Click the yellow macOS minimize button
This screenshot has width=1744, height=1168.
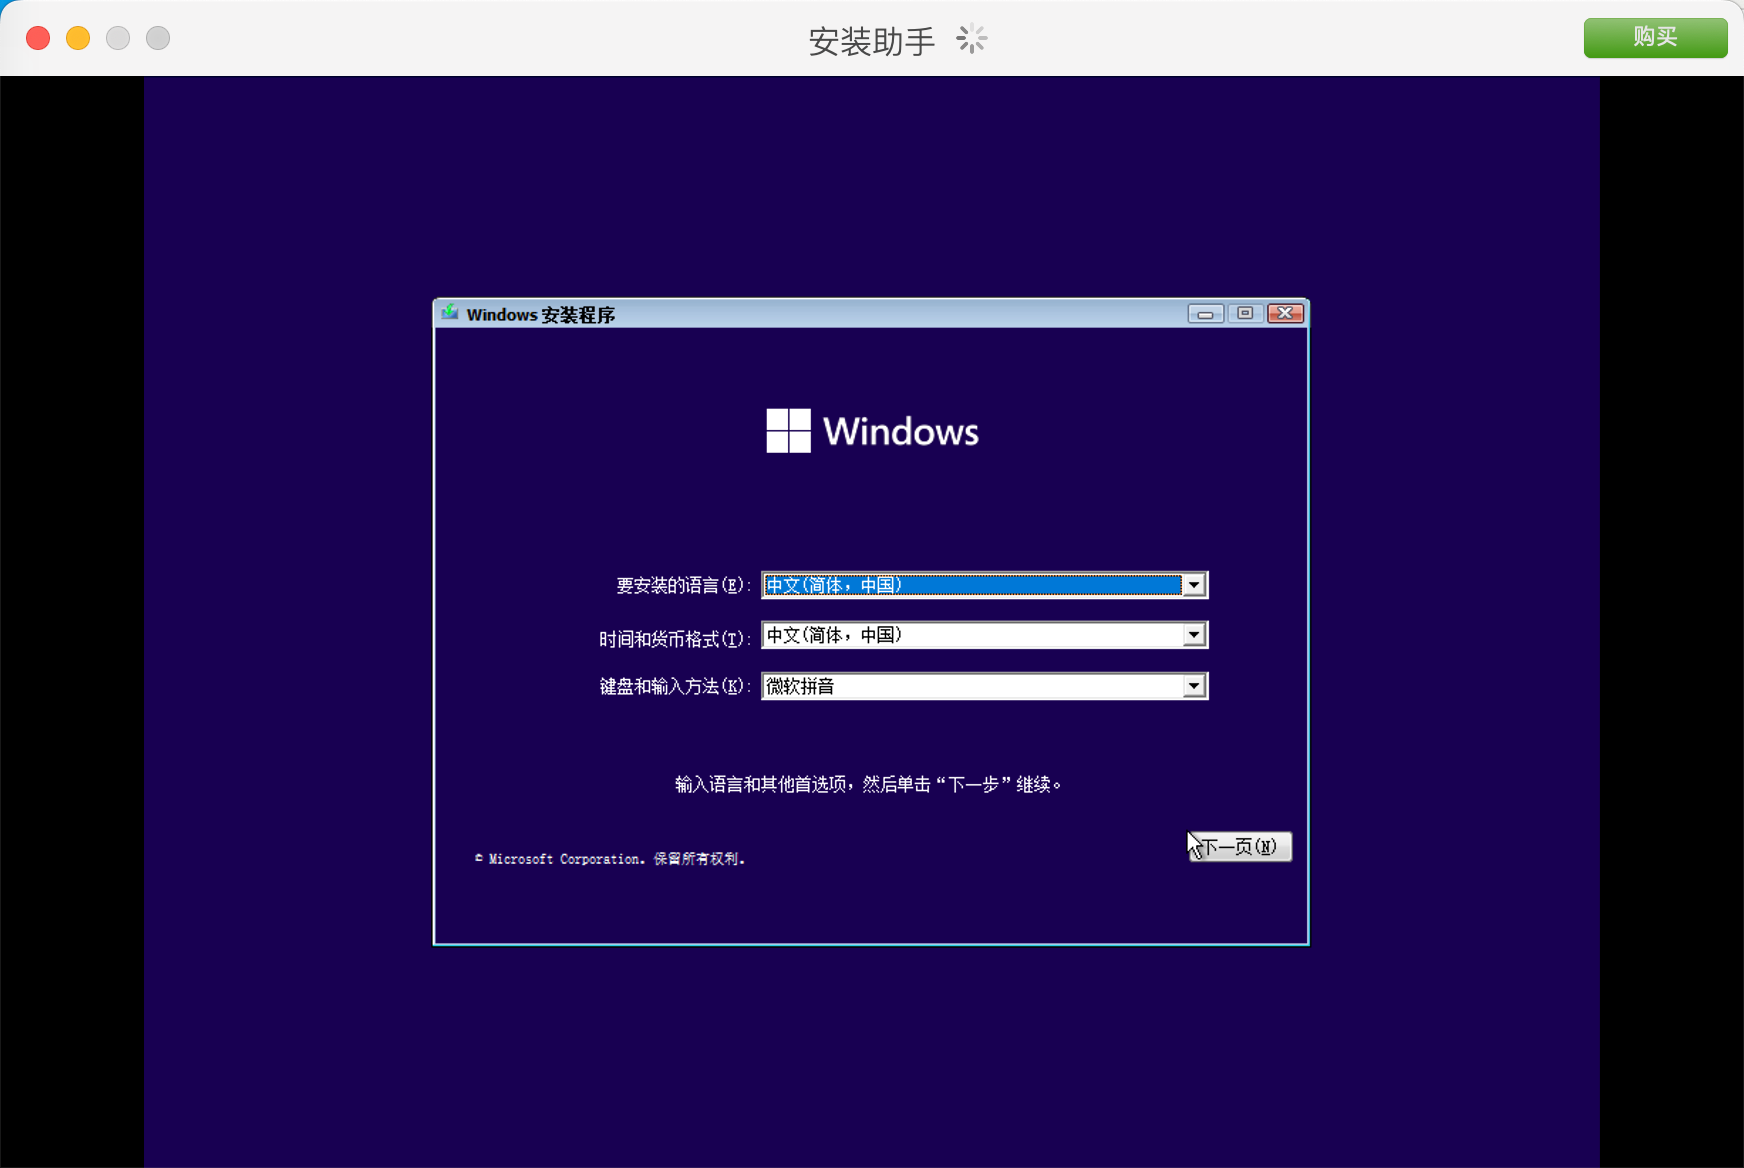(x=78, y=38)
